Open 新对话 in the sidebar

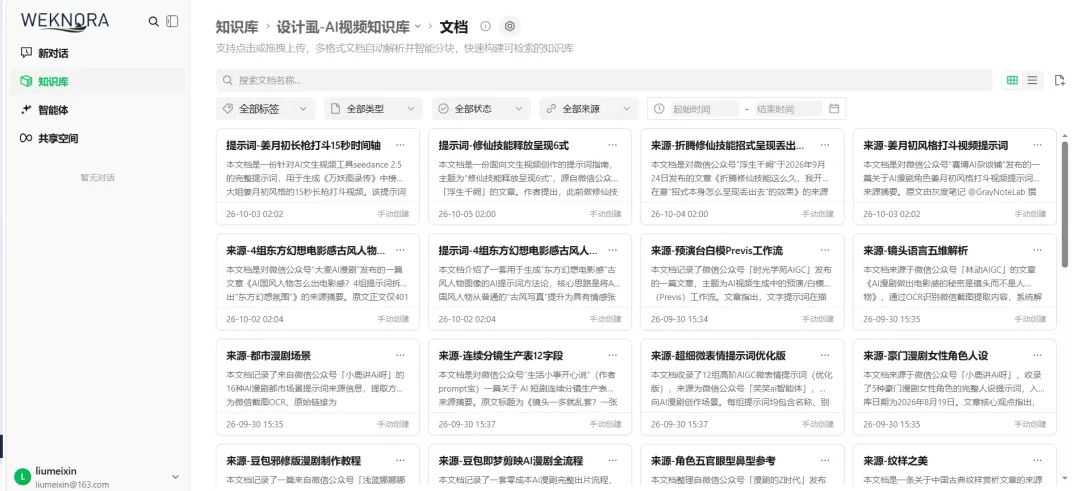coord(98,53)
